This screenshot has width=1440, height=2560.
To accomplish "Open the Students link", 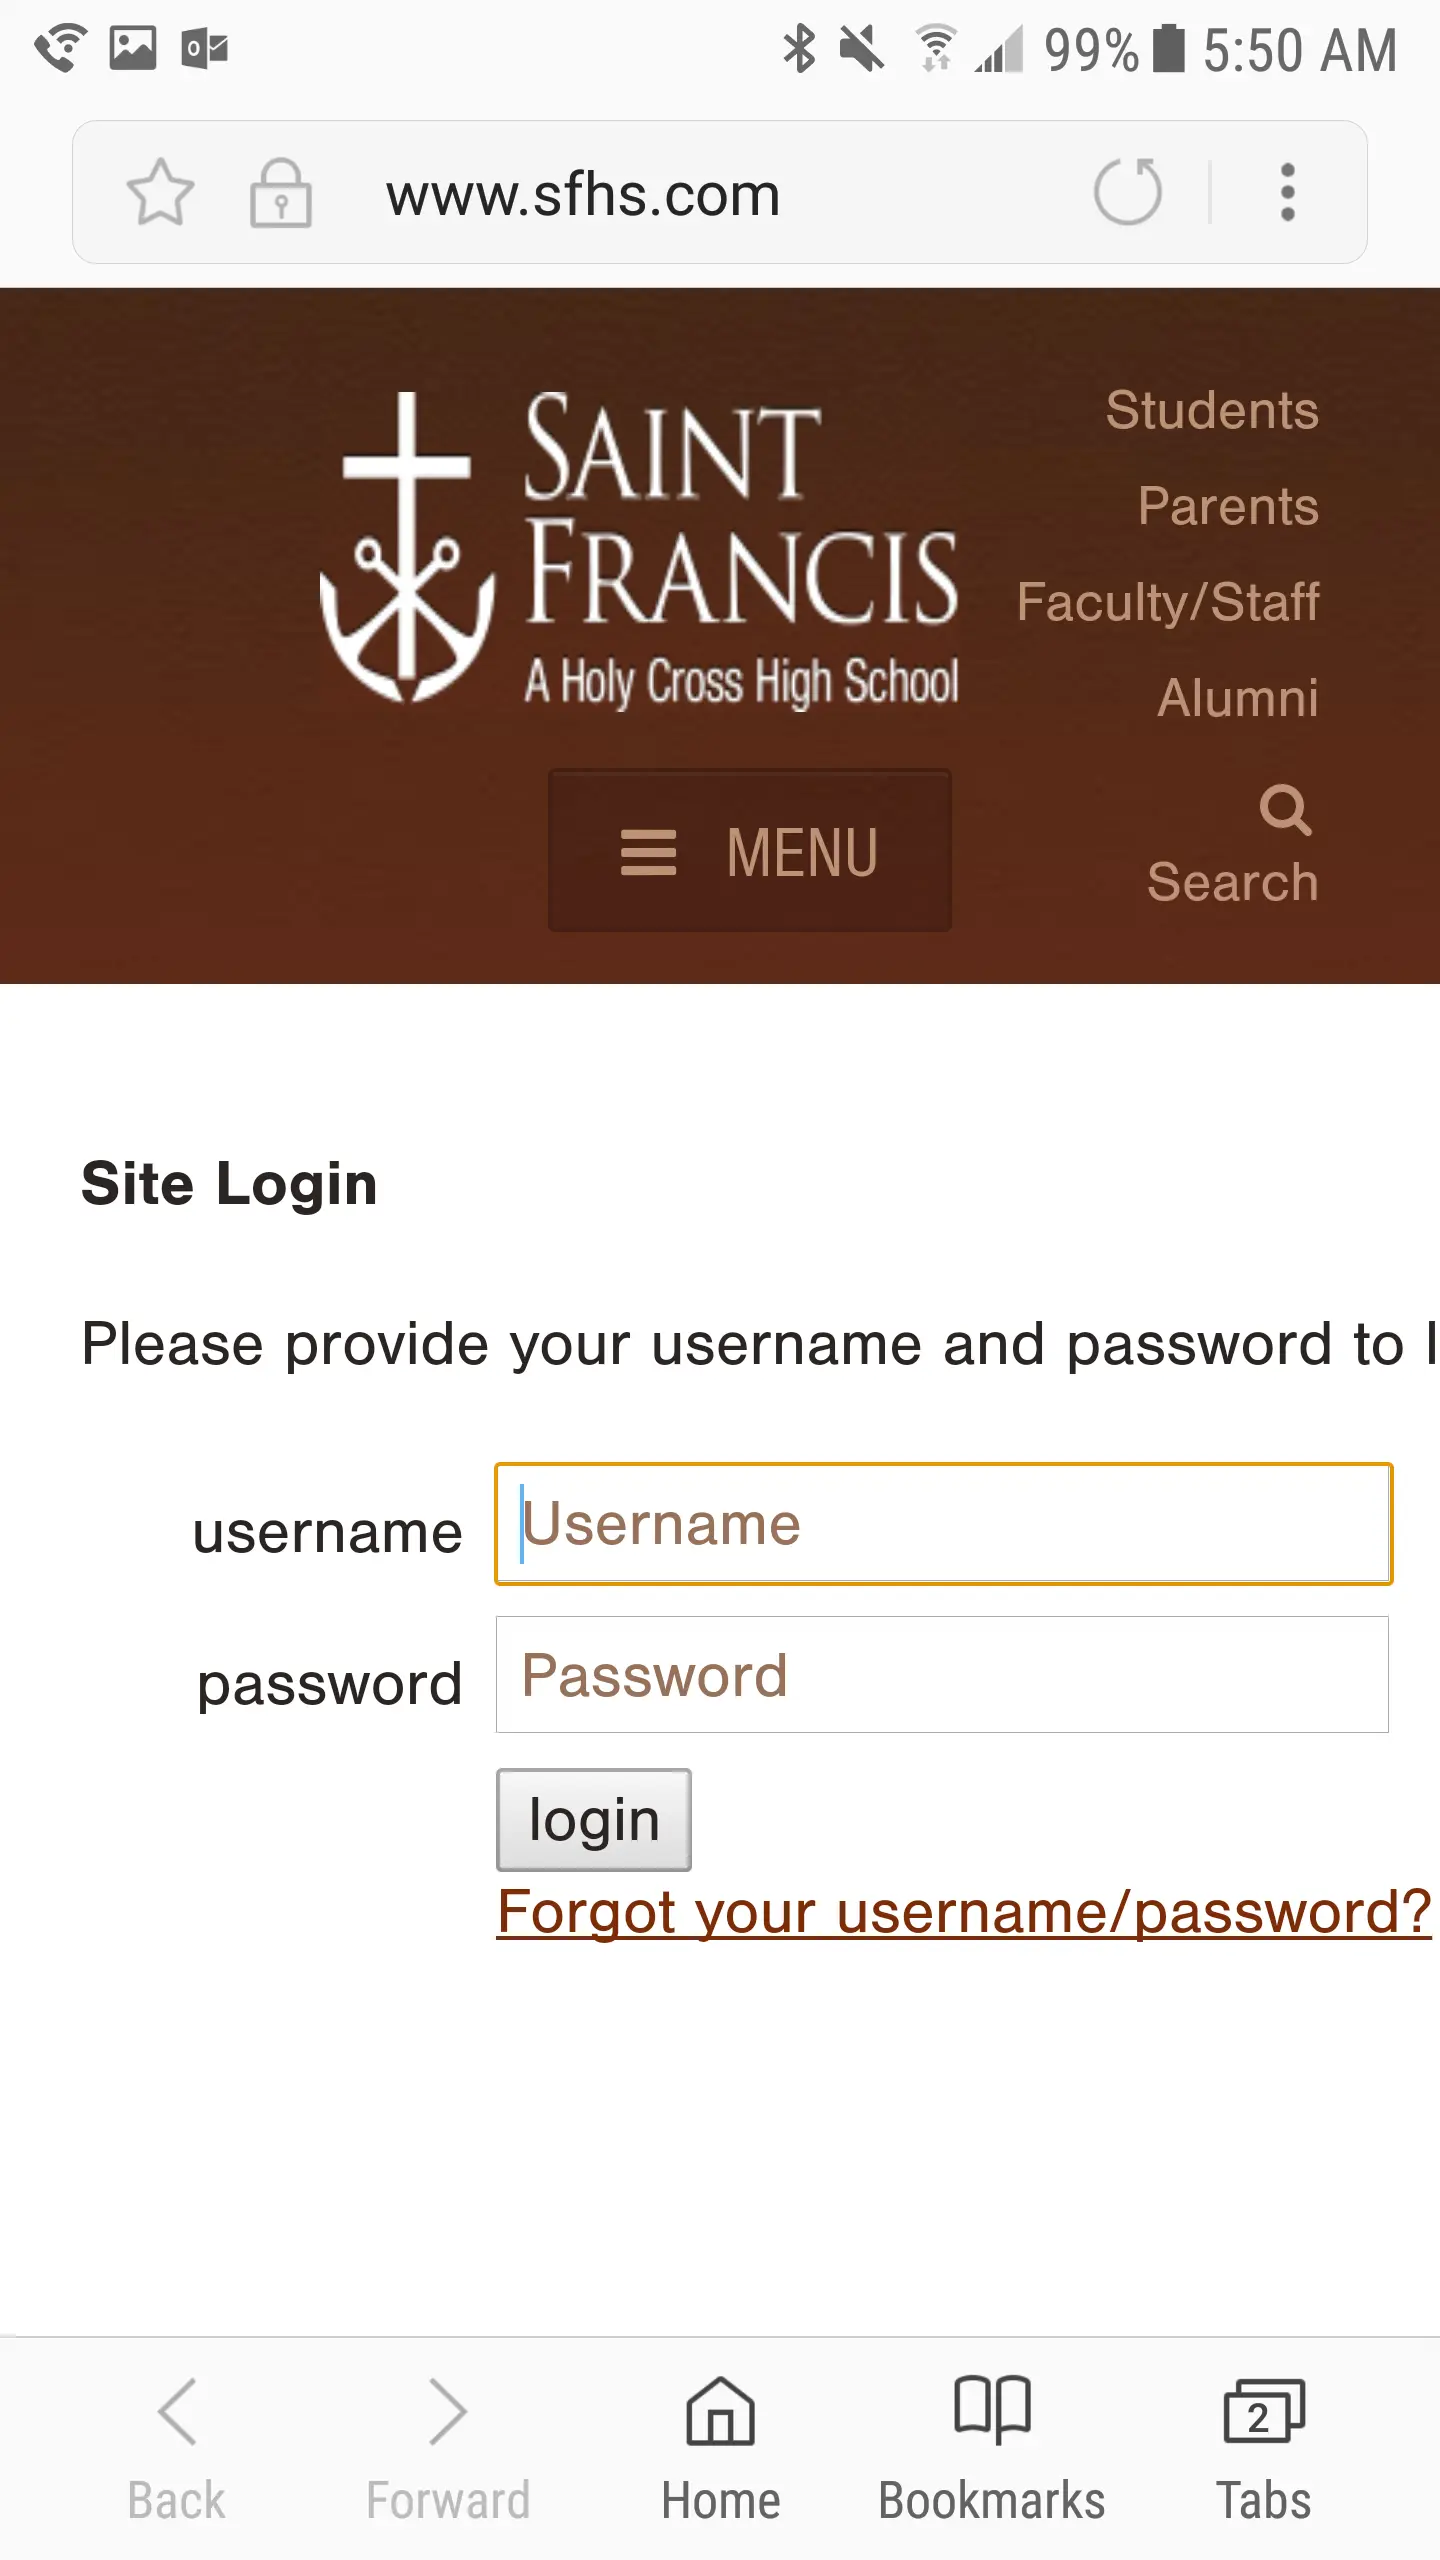I will [x=1212, y=410].
